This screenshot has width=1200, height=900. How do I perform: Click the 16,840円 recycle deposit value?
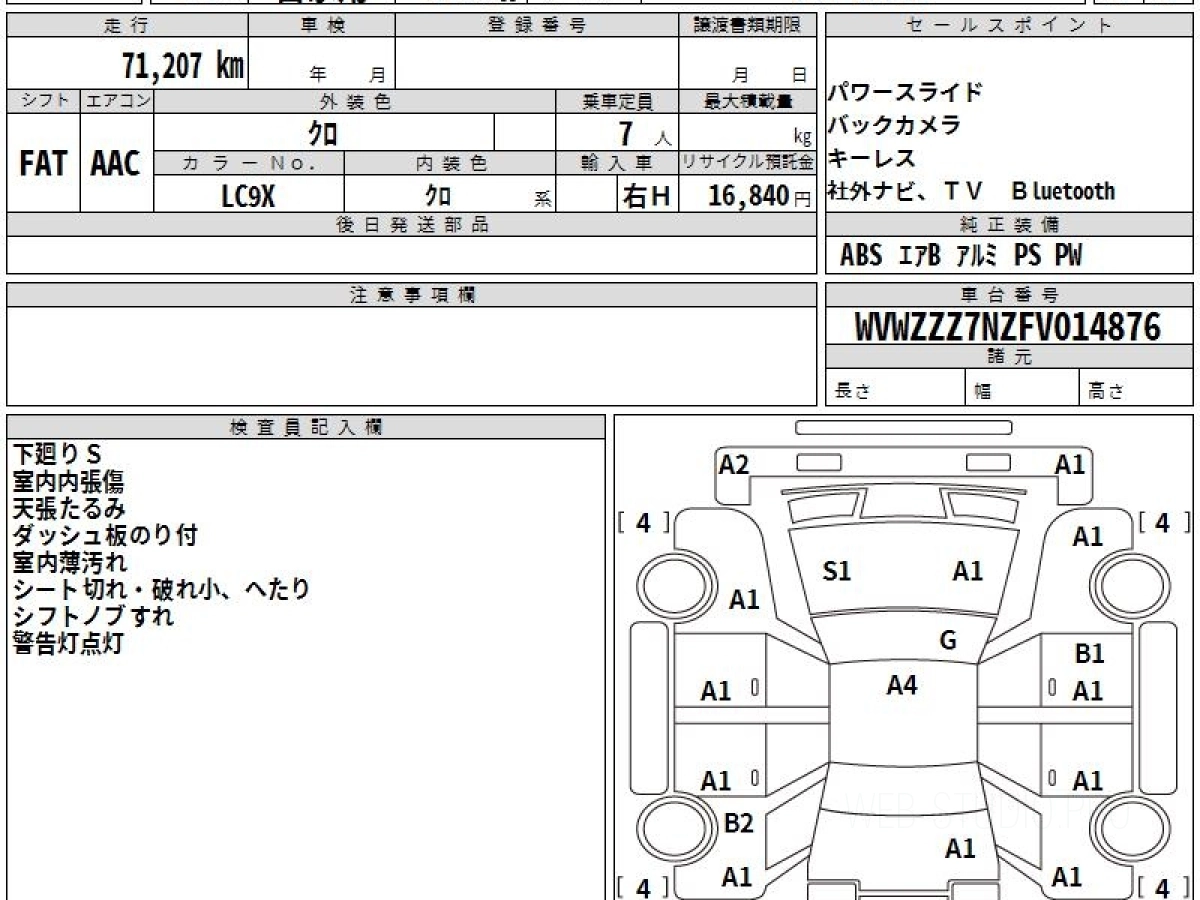coord(760,196)
